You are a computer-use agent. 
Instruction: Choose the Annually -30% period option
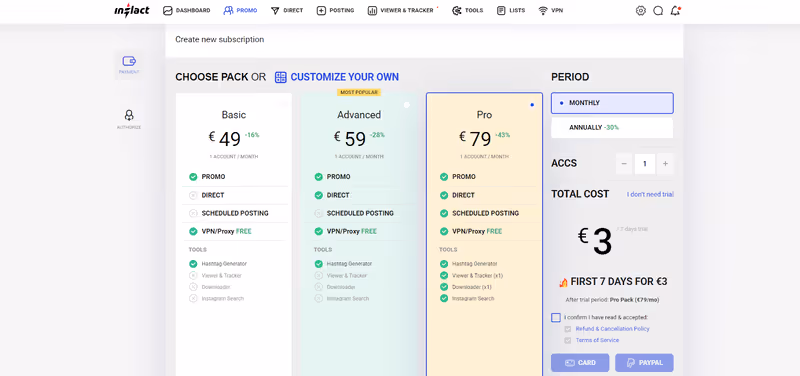[x=612, y=128]
